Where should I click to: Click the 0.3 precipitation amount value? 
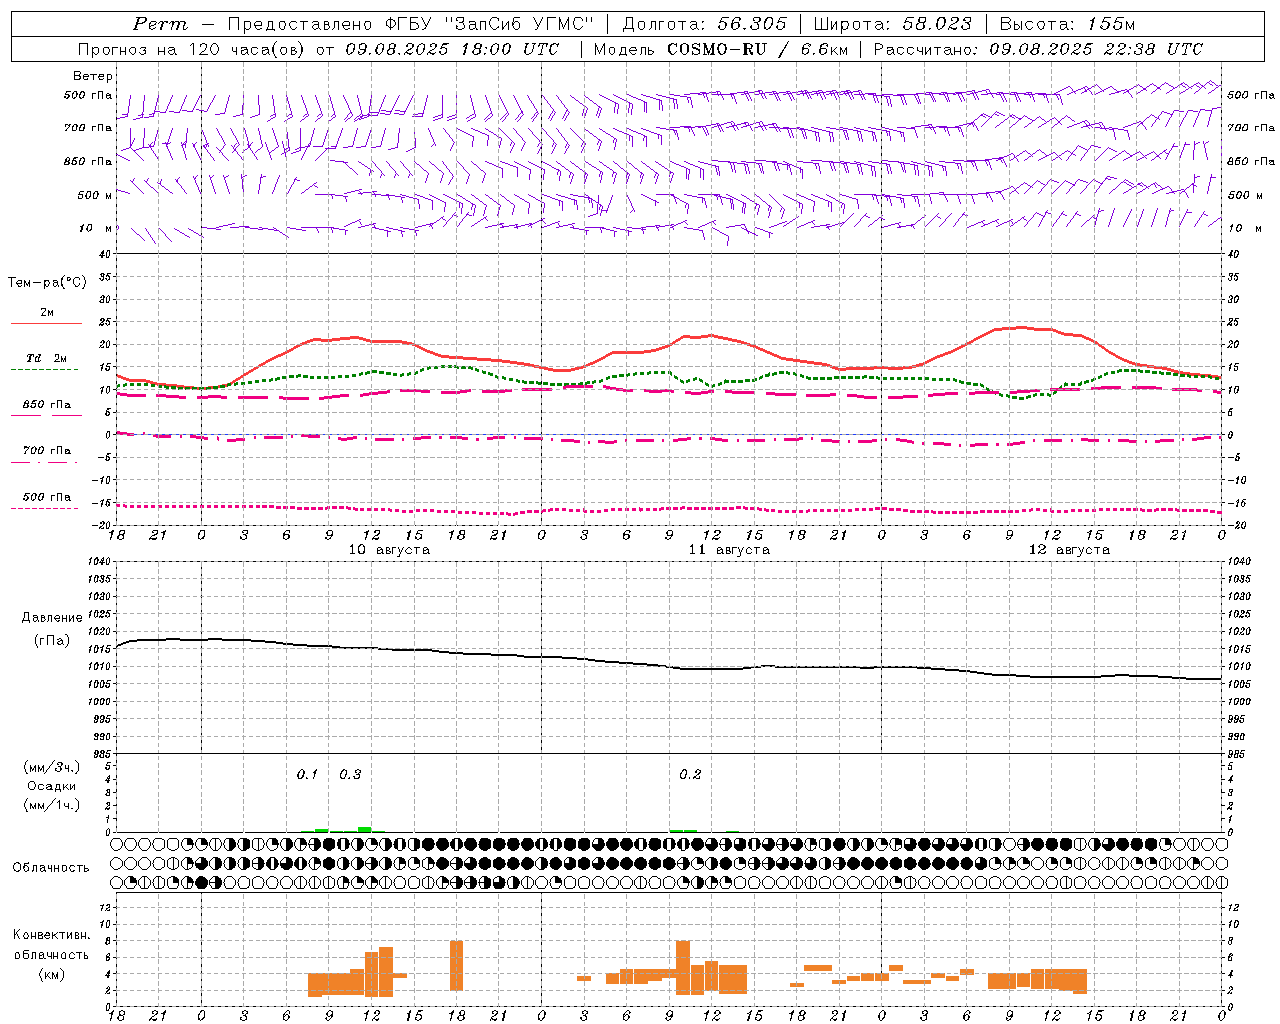350,775
